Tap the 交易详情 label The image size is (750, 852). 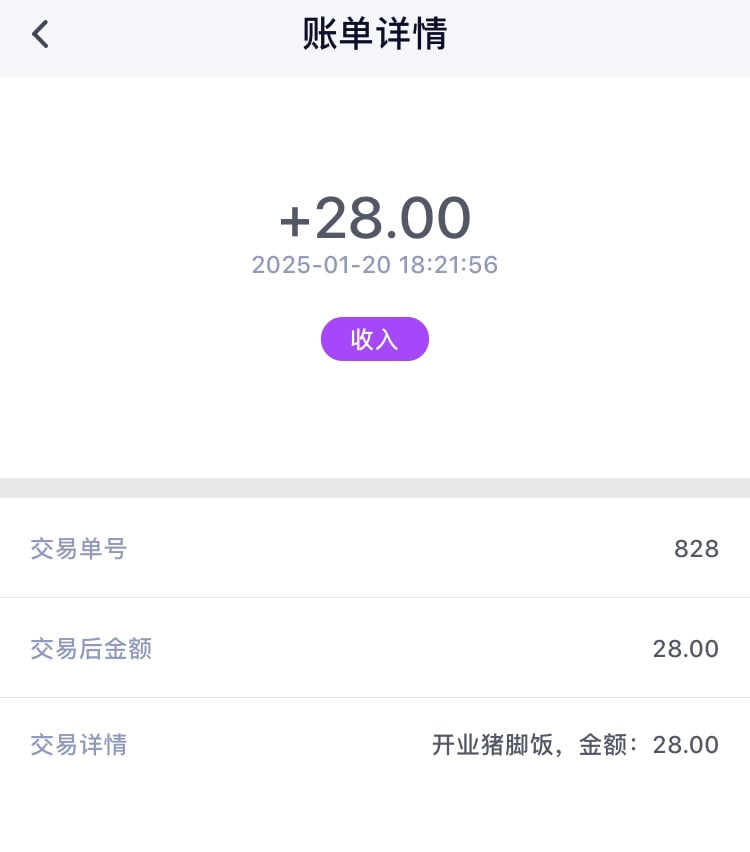(79, 745)
